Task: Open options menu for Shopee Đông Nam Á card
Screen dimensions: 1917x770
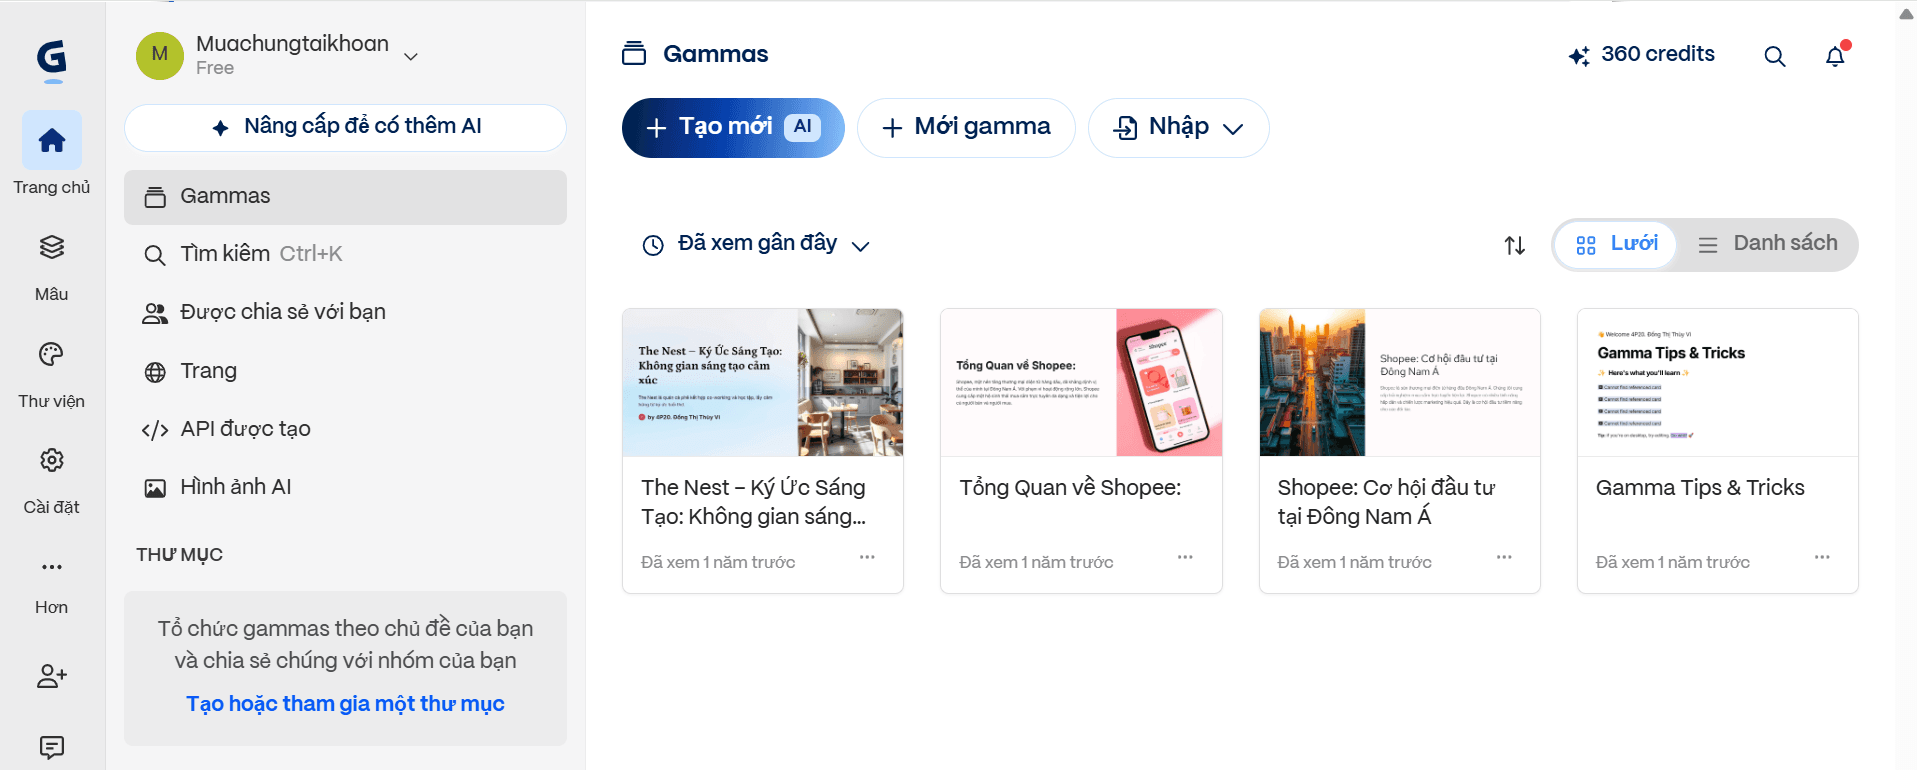Action: pyautogui.click(x=1504, y=557)
